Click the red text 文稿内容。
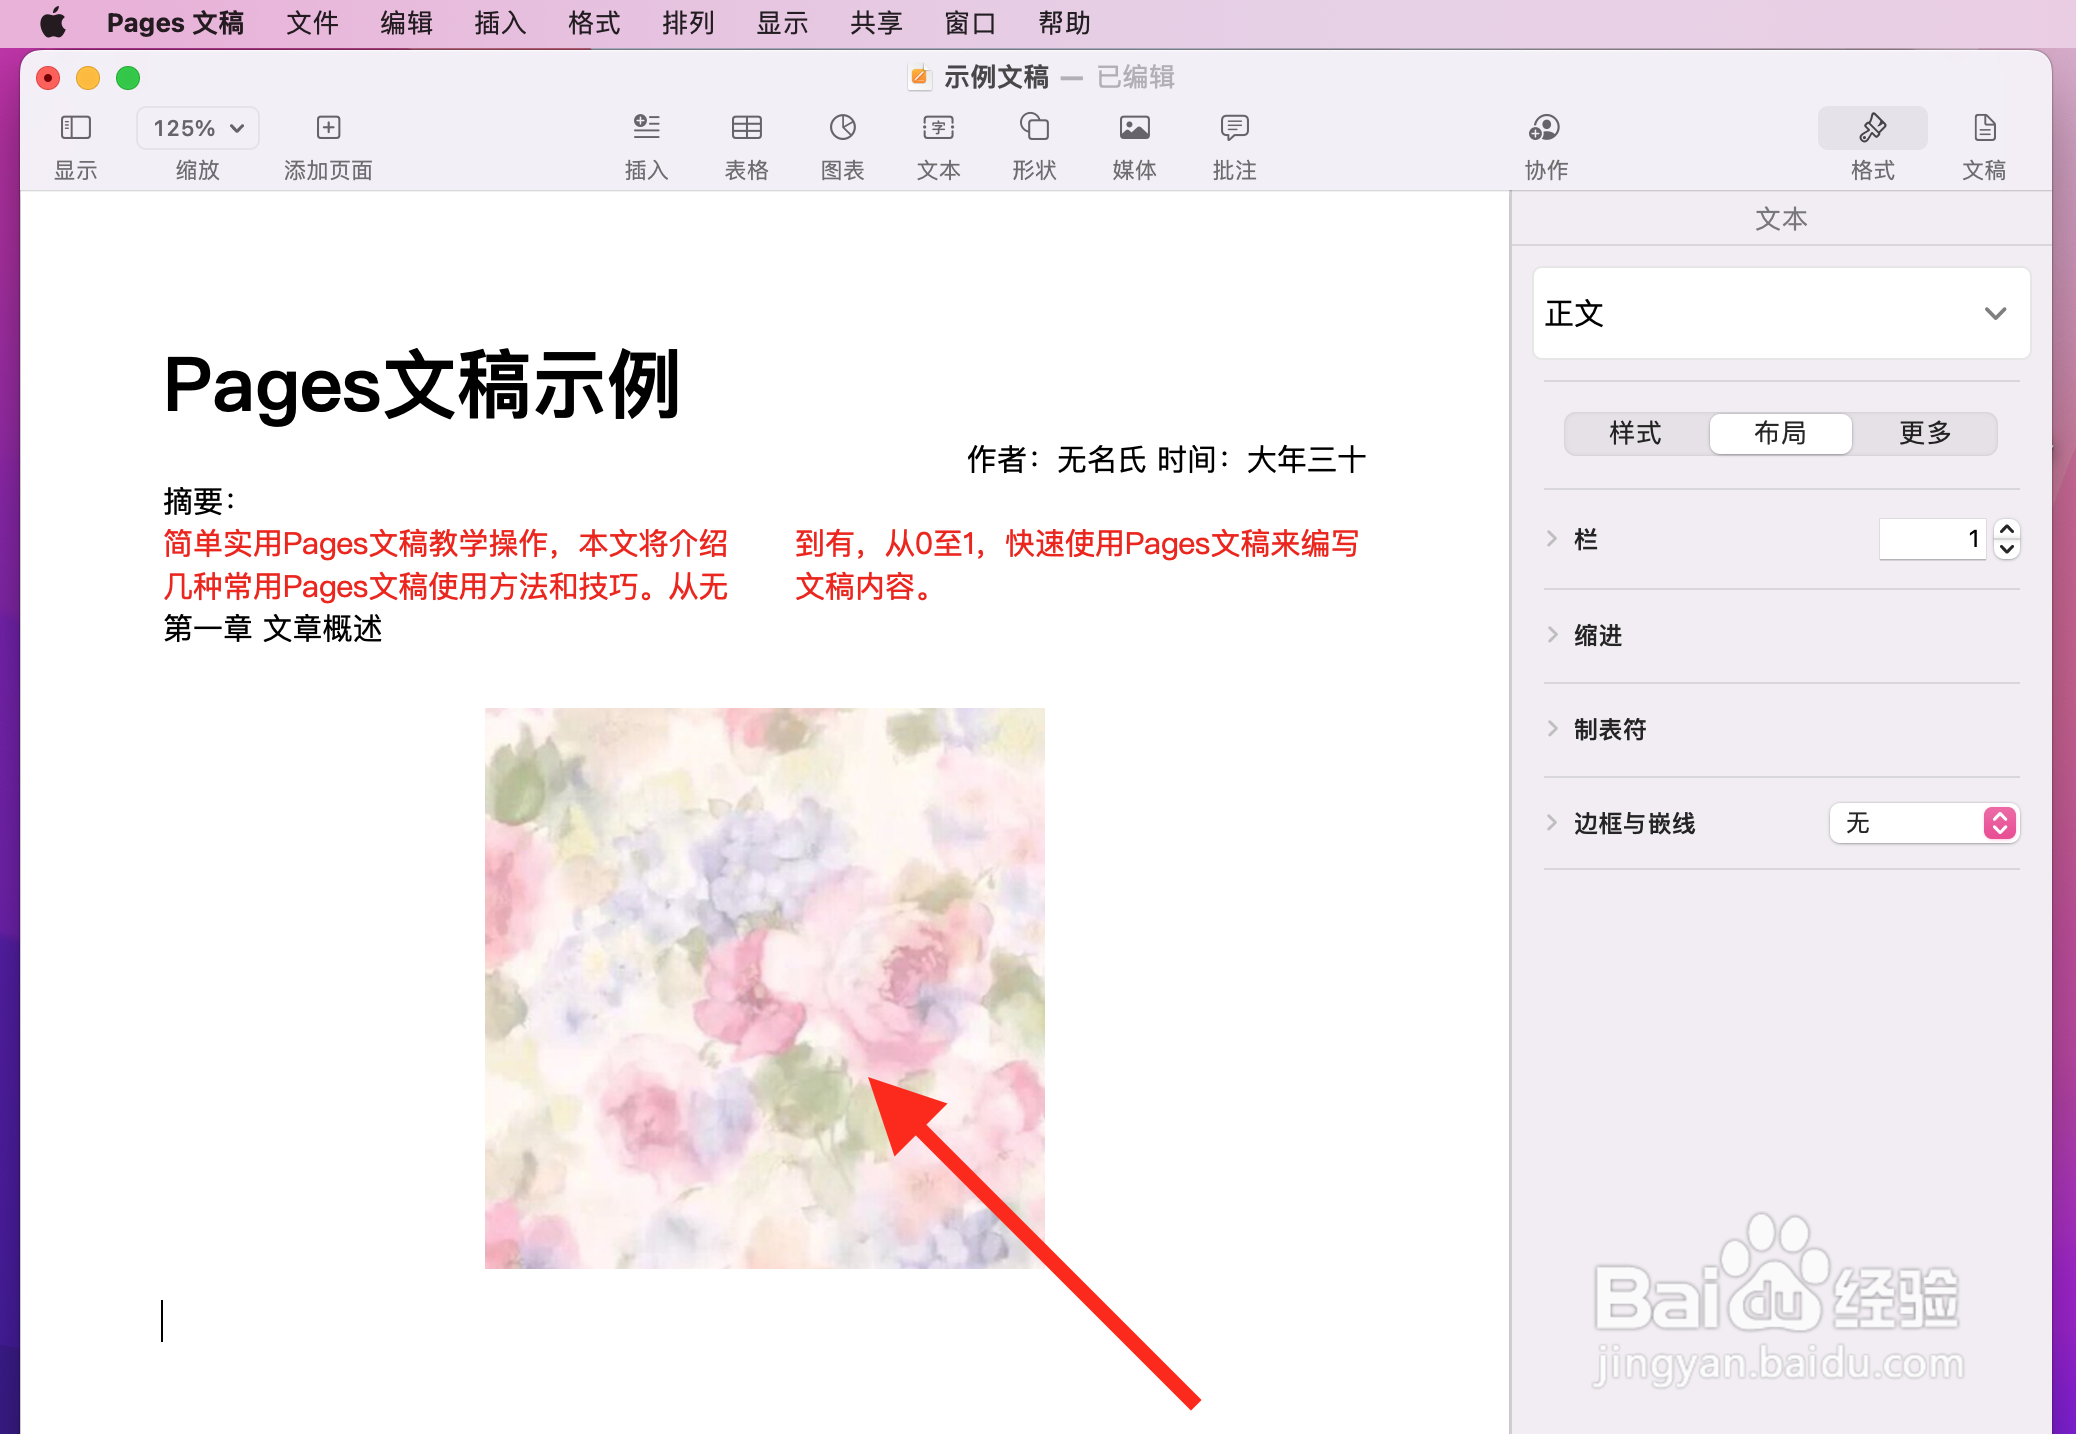 tap(865, 587)
